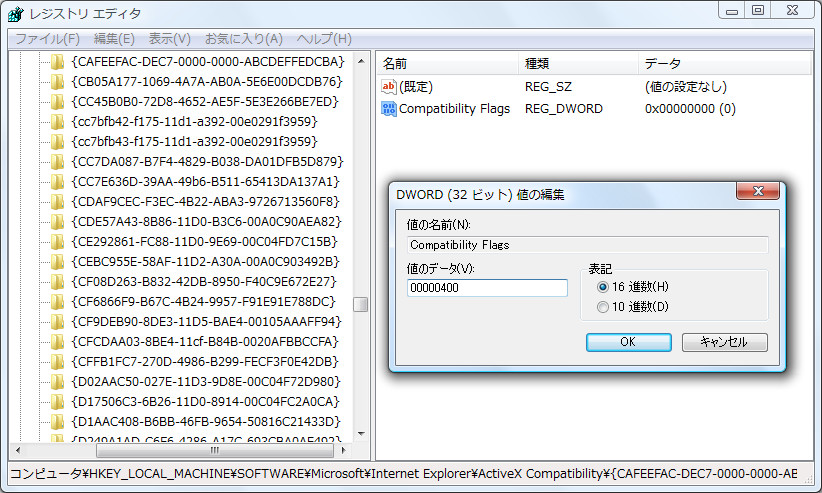
Task: Open the ヘルプ(H) menu
Action: click(324, 39)
